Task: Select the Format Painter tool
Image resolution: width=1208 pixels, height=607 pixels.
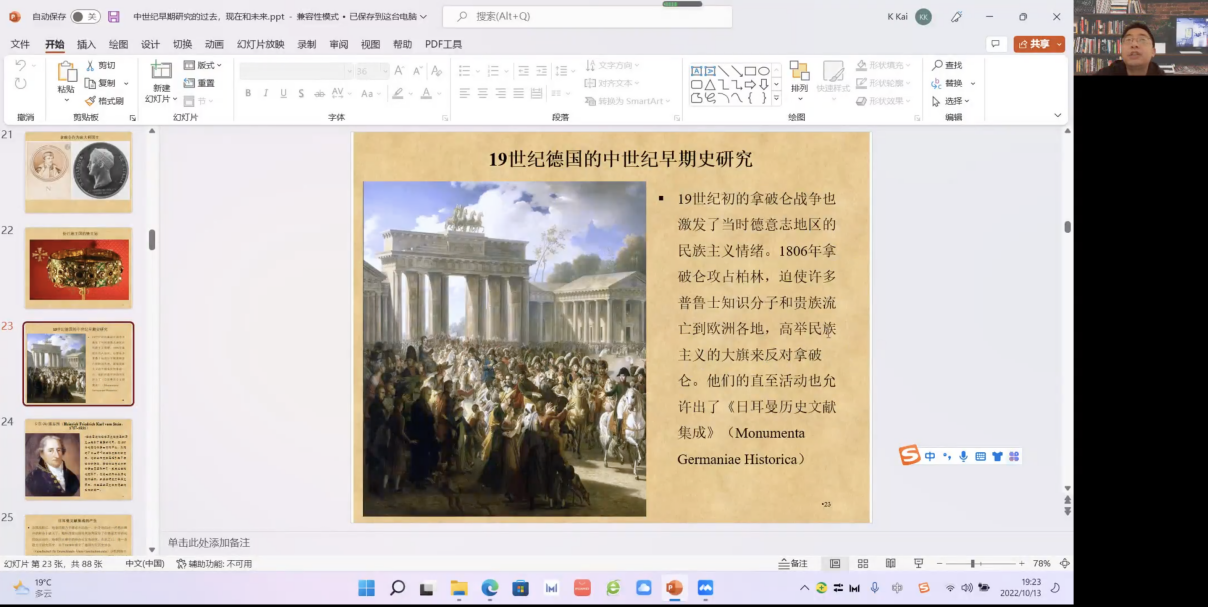Action: (104, 101)
